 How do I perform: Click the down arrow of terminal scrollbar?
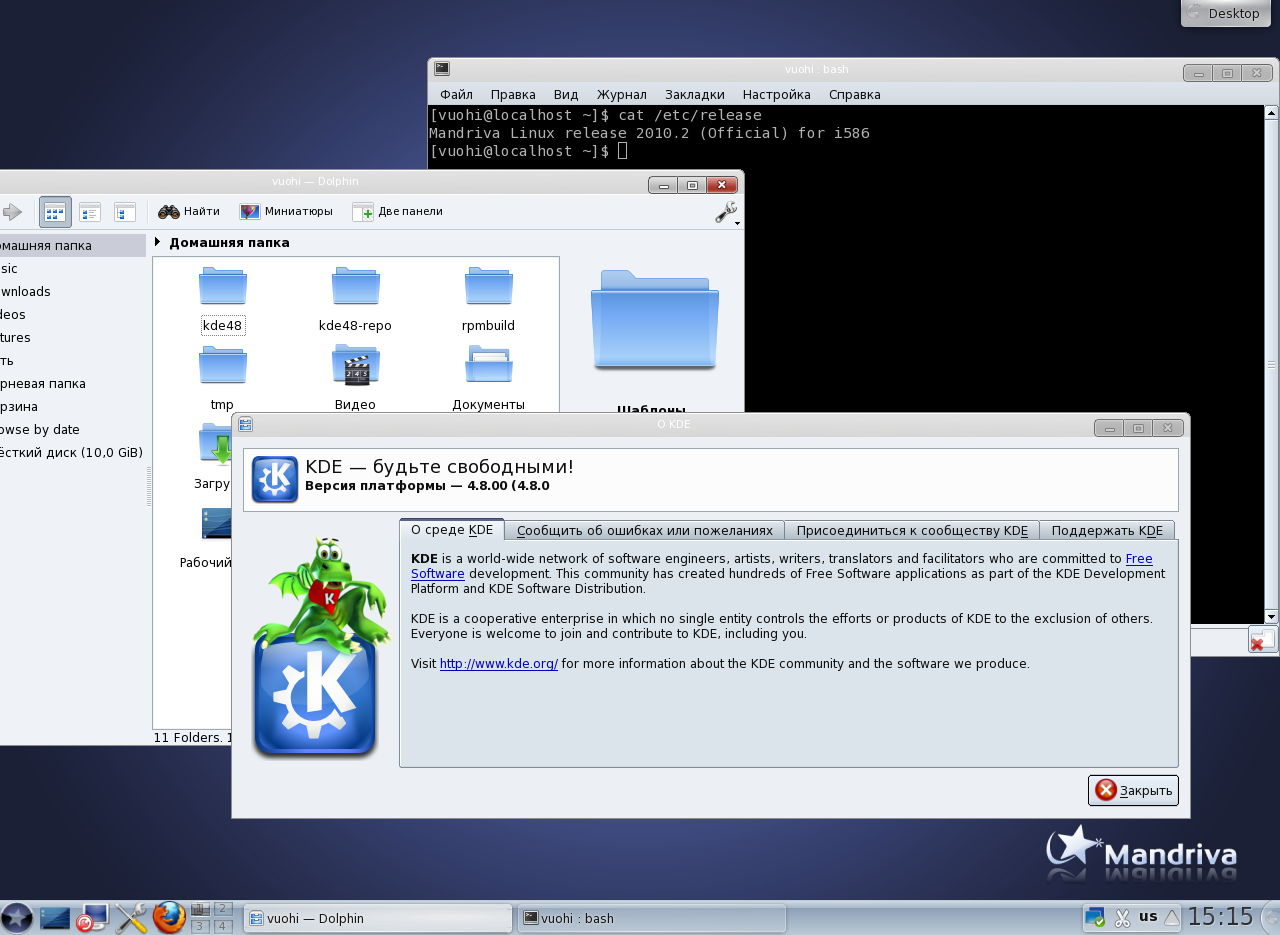tap(1271, 616)
